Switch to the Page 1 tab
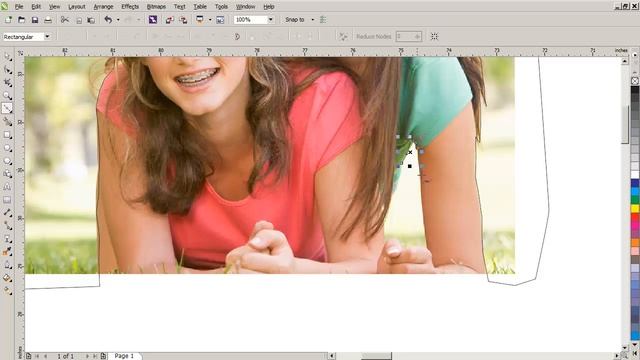Image resolution: width=640 pixels, height=360 pixels. [x=124, y=356]
